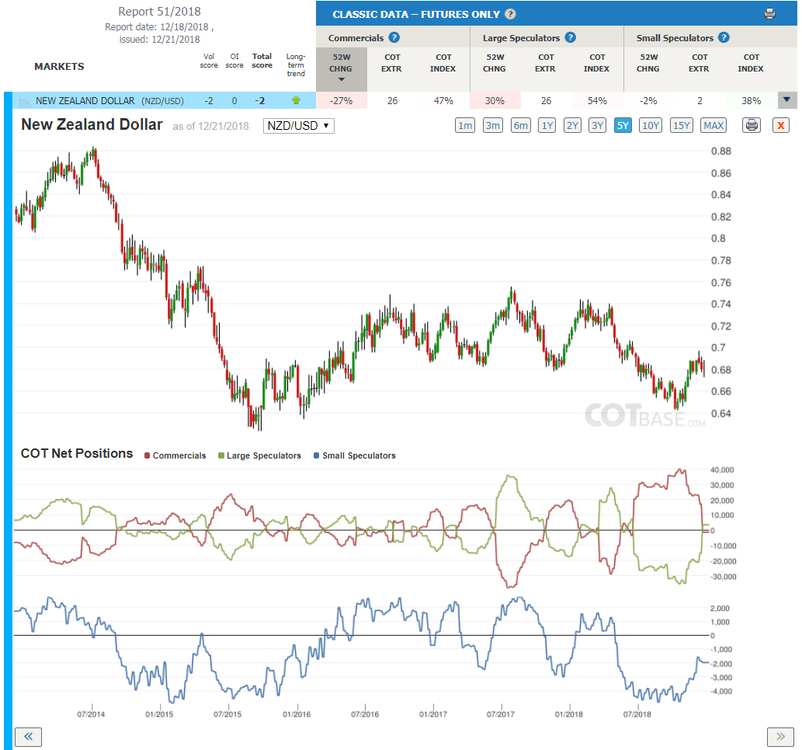Toggle the Commercials legend series
The image size is (802, 750).
click(x=175, y=455)
